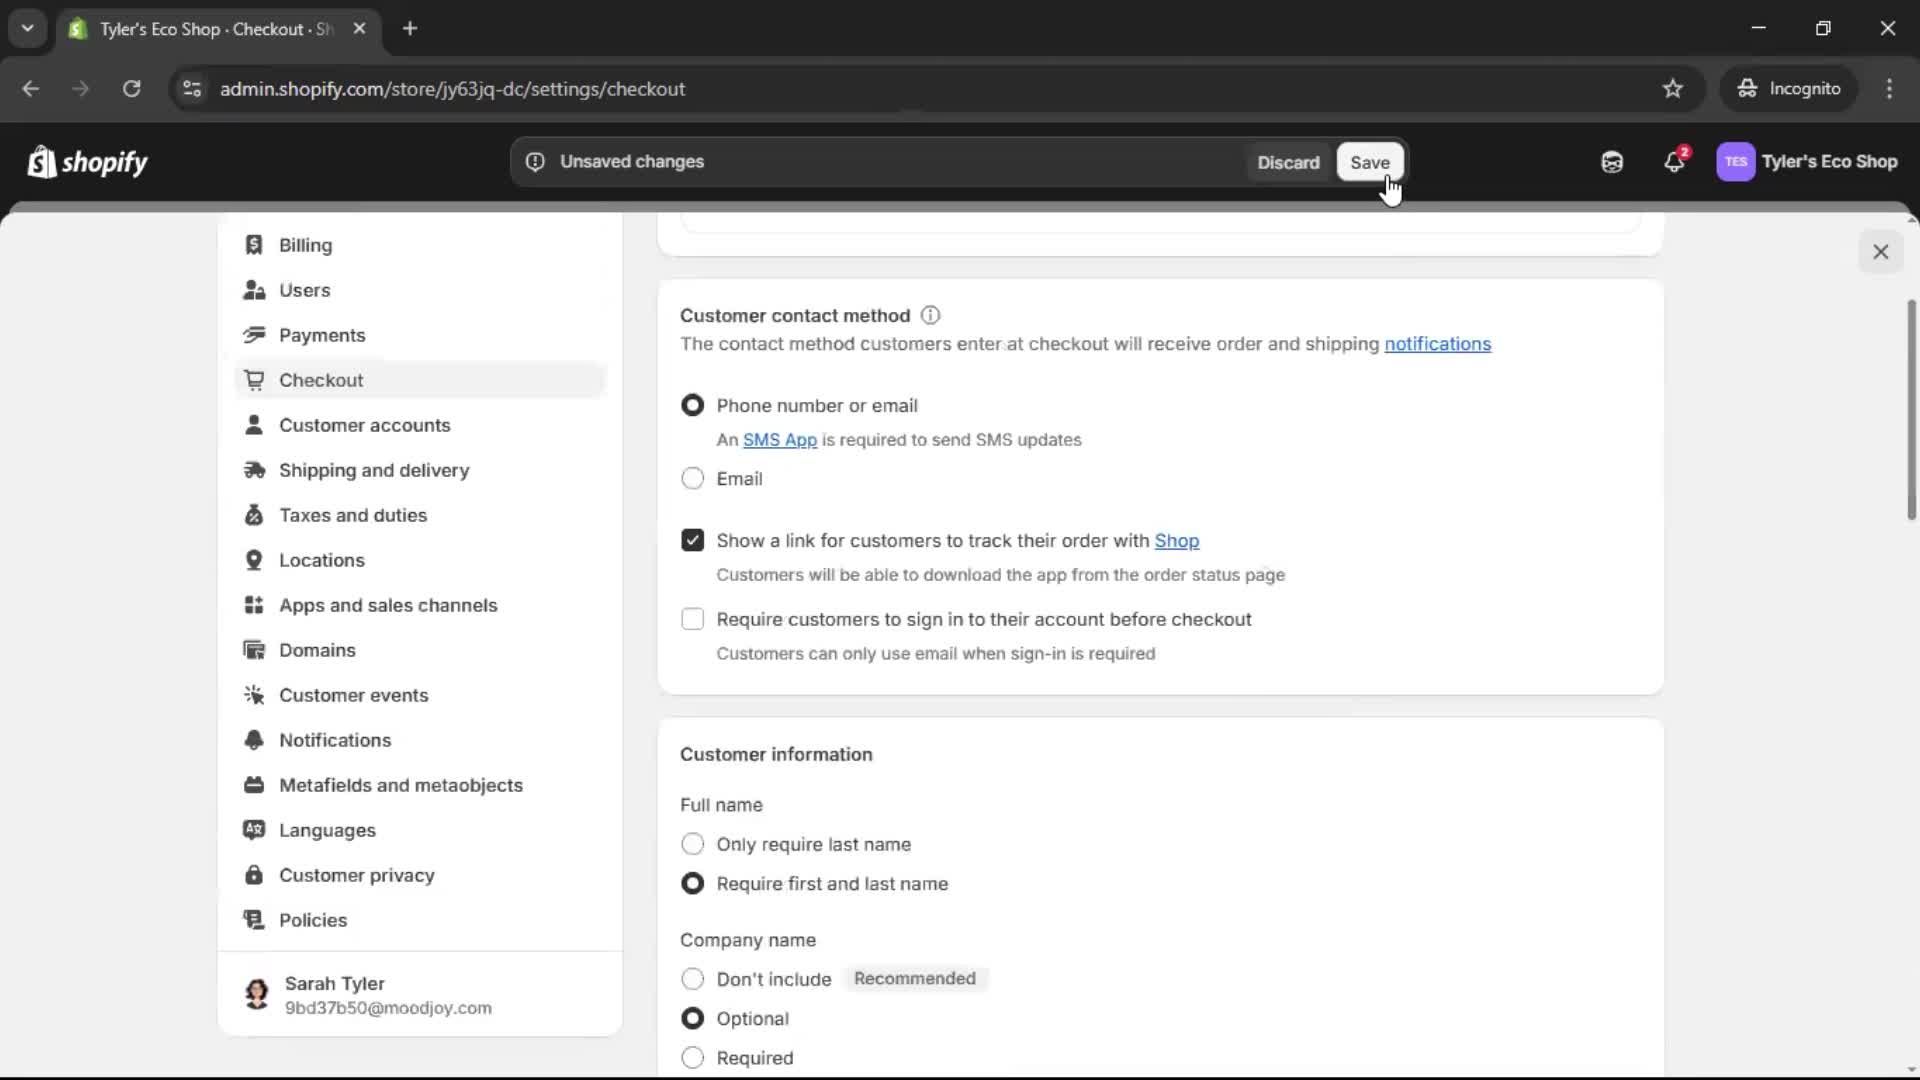Open Users settings in the sidebar
This screenshot has height=1080, width=1920.
[305, 290]
